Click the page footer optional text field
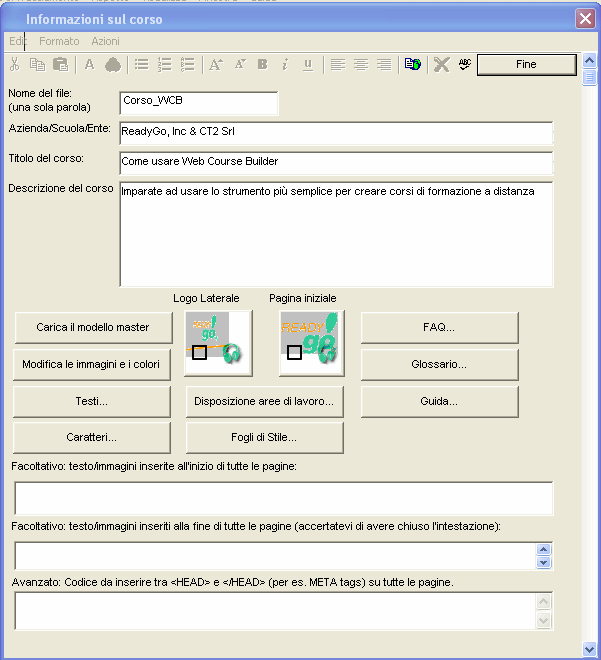601x660 pixels. 275,556
